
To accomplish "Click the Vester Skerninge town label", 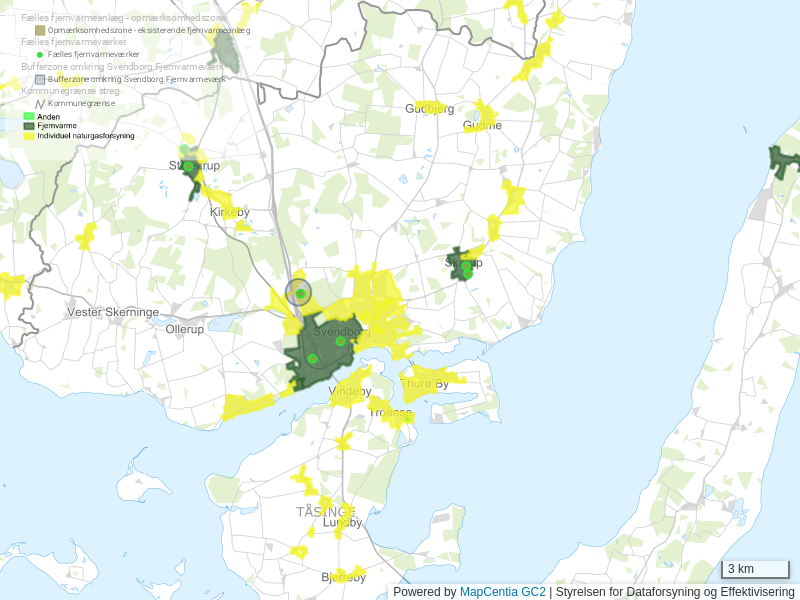I will click(x=112, y=312).
